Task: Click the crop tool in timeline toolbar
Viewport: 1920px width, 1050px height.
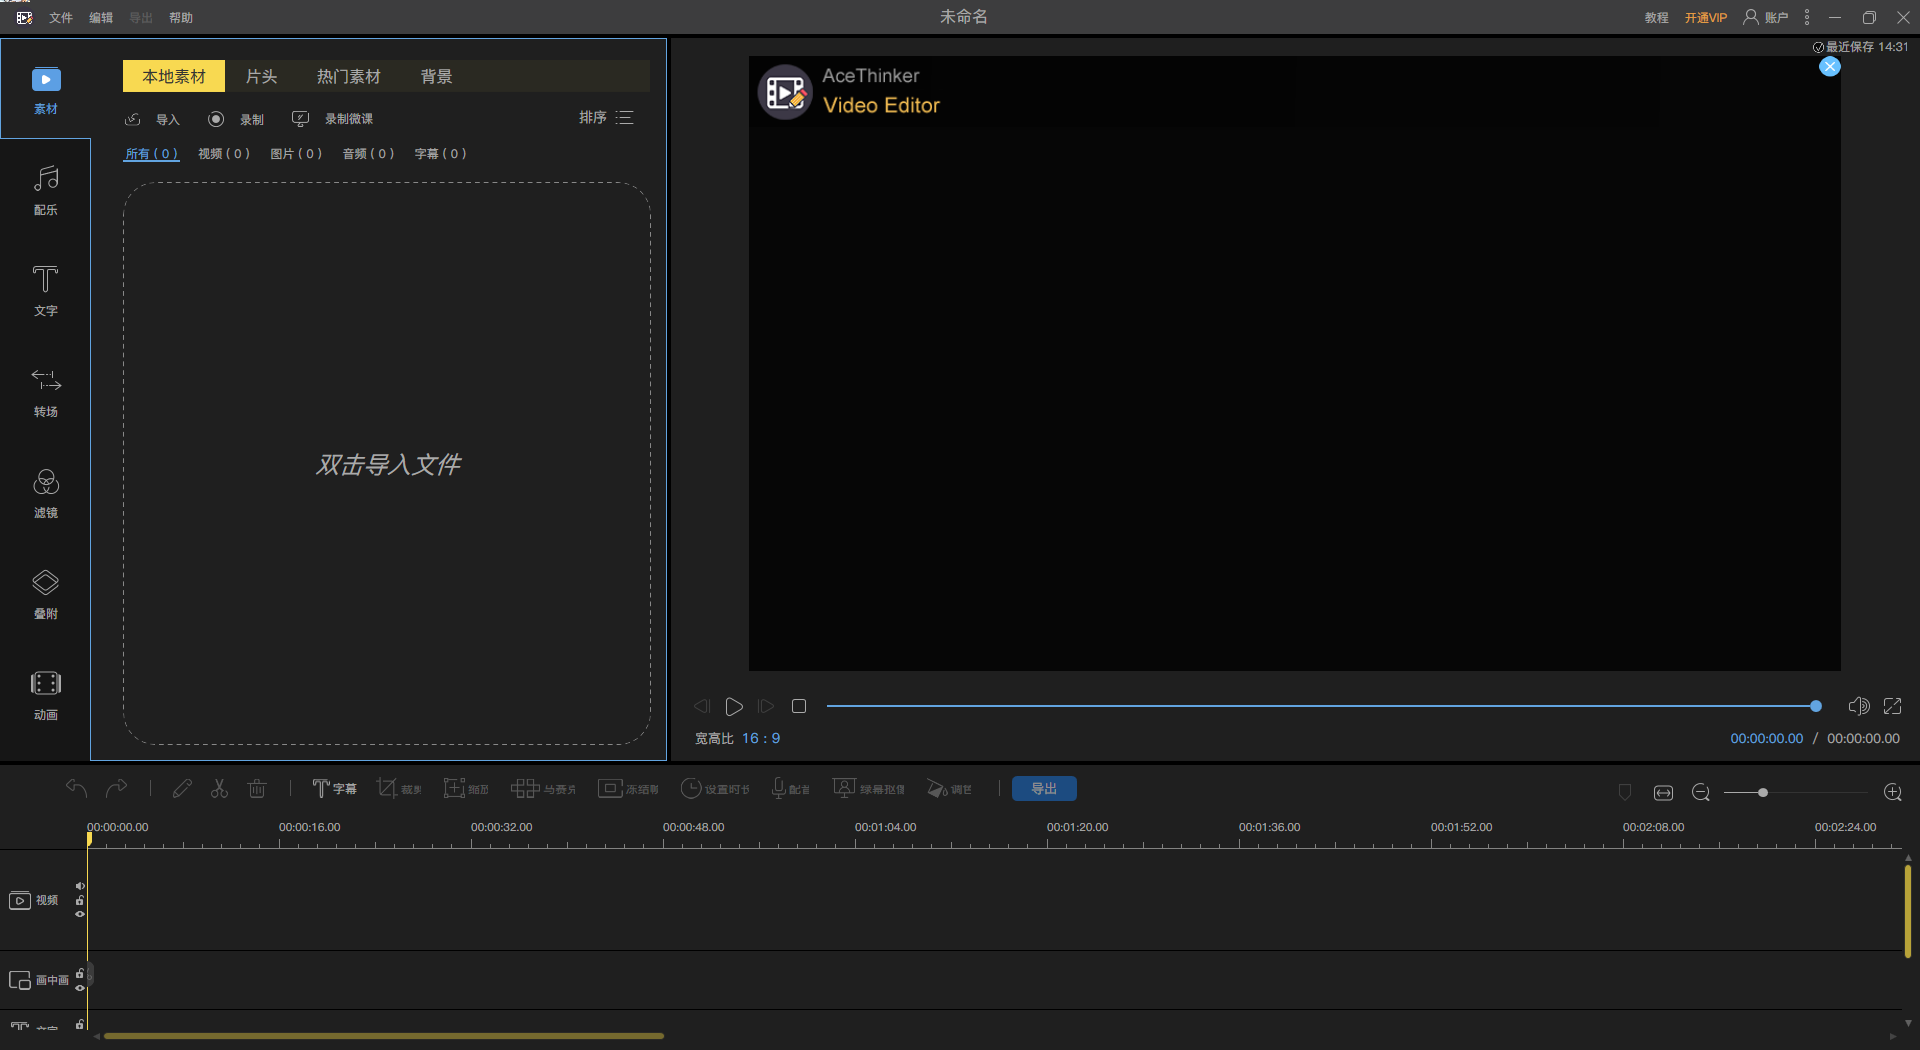Action: [x=399, y=789]
